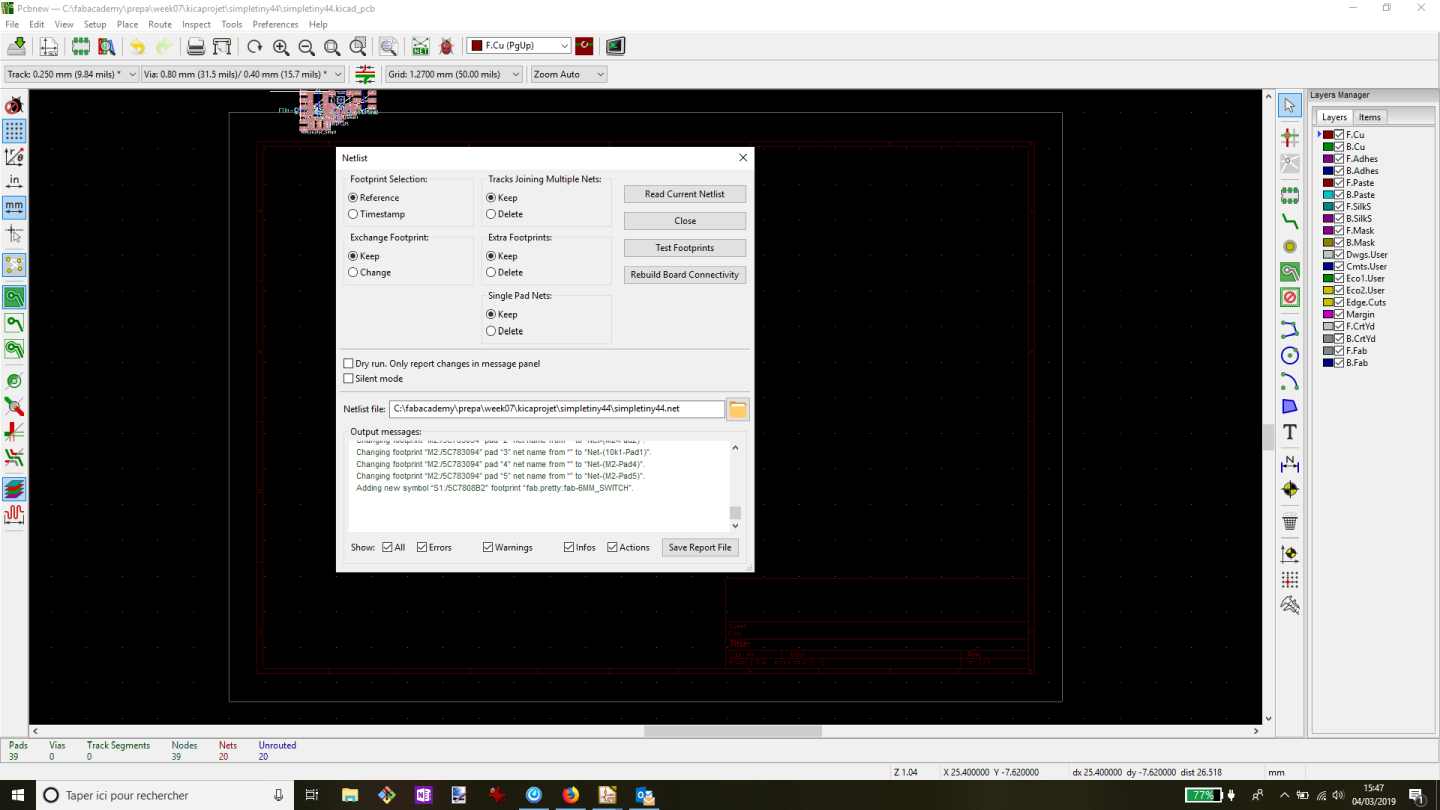Open the scripting console icon
The height and width of the screenshot is (810, 1440).
pos(615,46)
